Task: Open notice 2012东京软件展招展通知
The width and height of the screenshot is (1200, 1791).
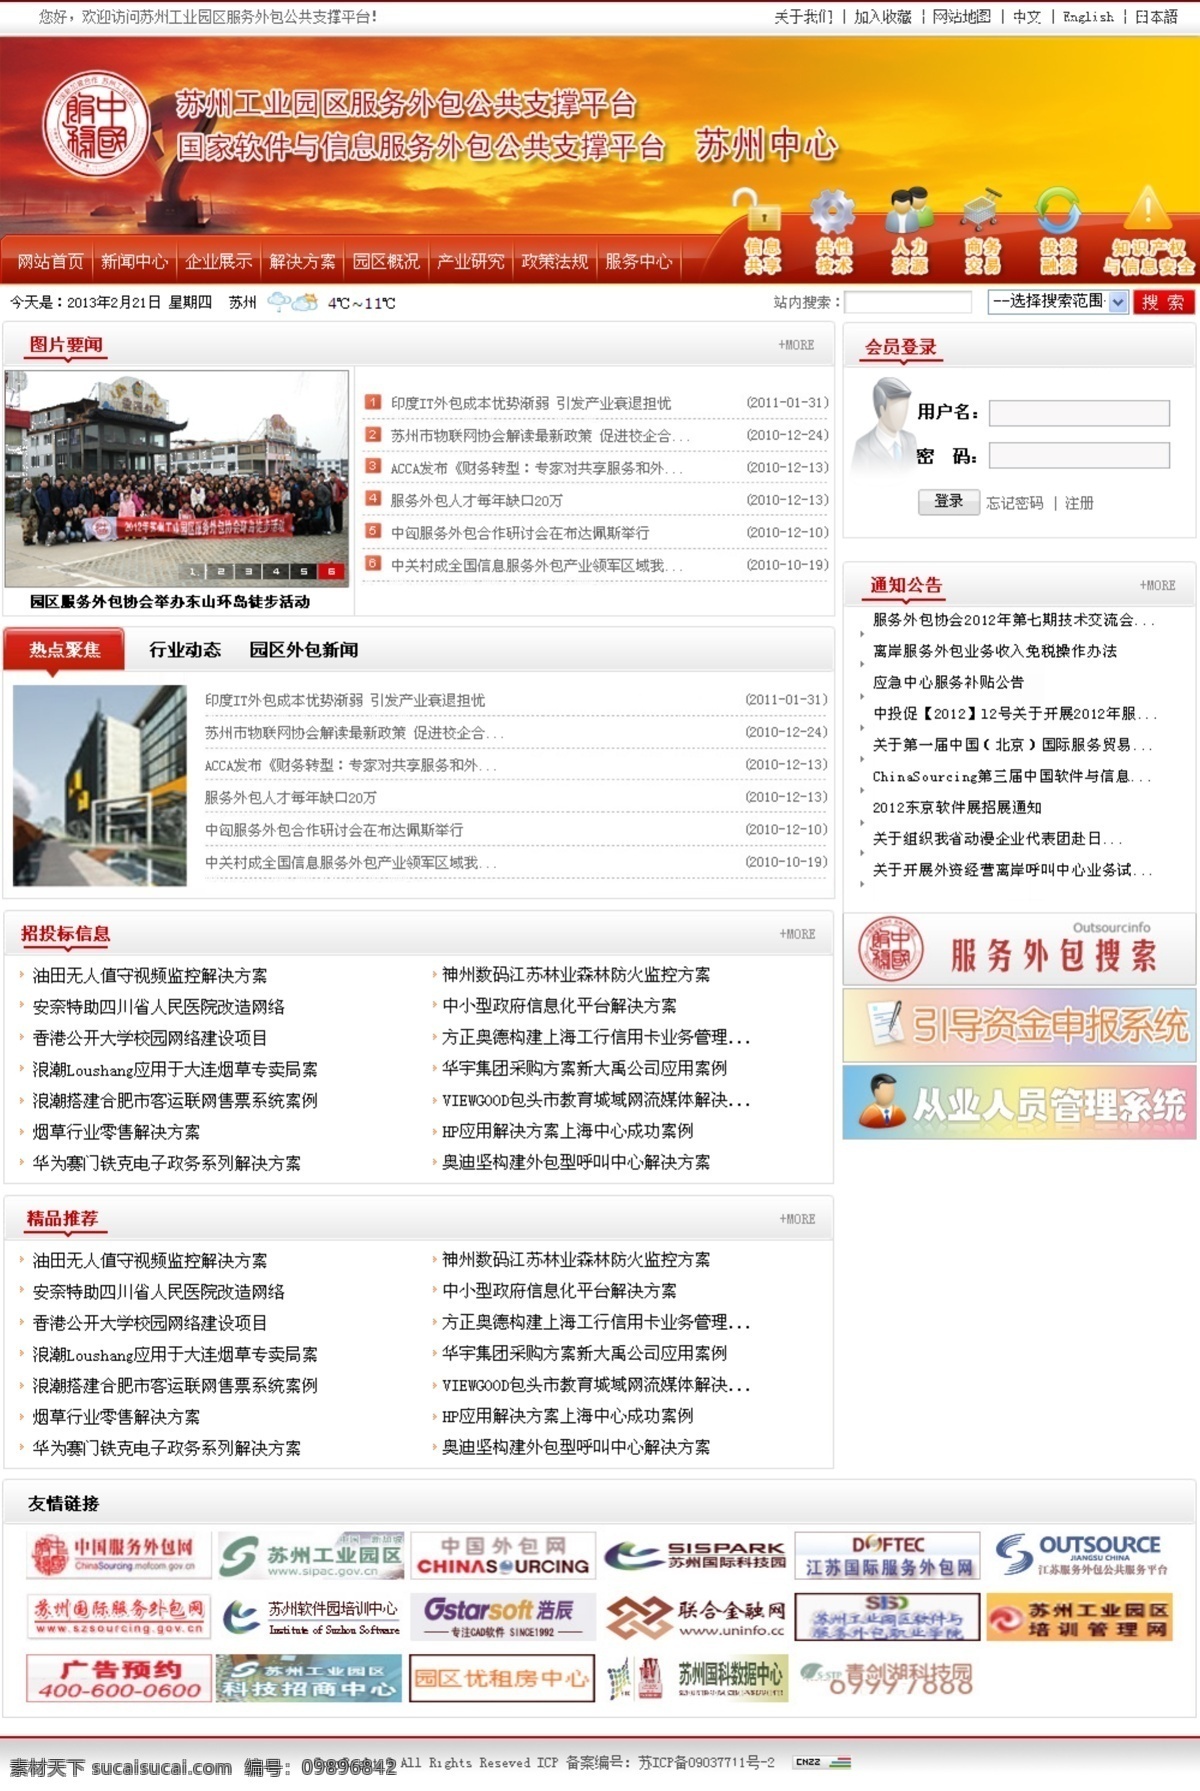Action: click(957, 807)
